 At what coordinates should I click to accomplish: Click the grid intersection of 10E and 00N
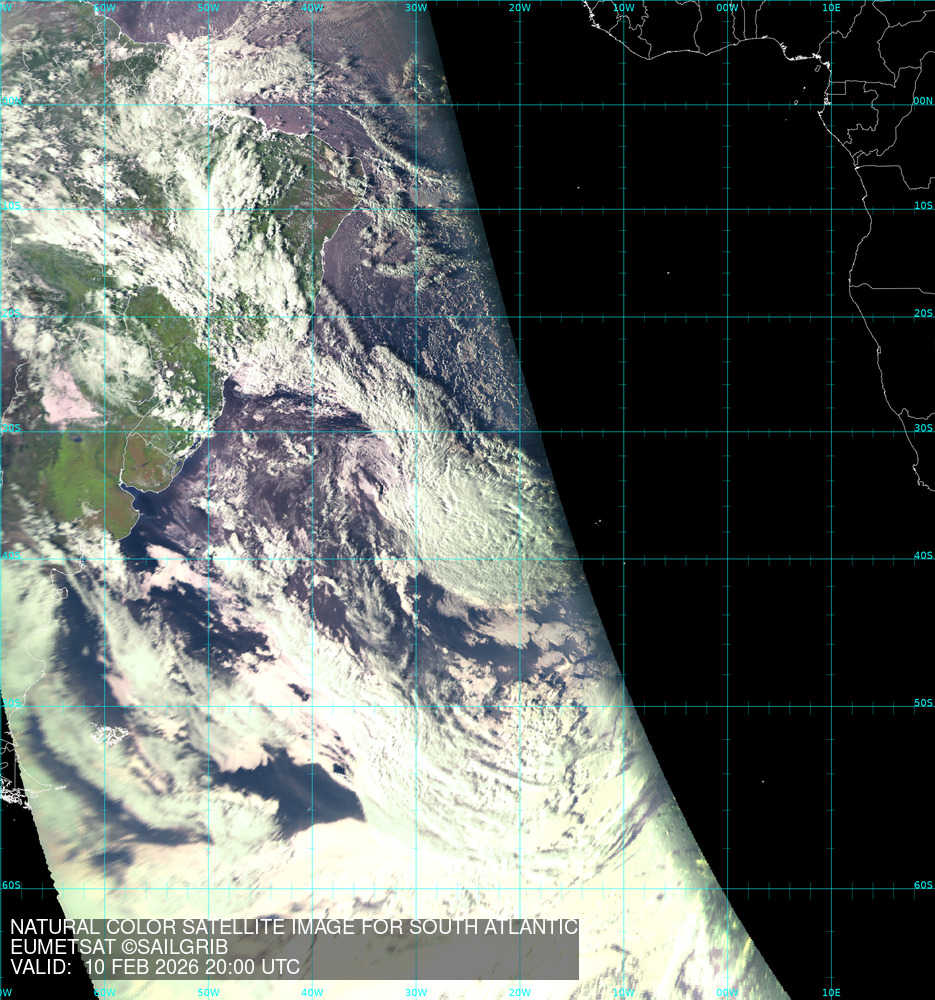coord(831,104)
